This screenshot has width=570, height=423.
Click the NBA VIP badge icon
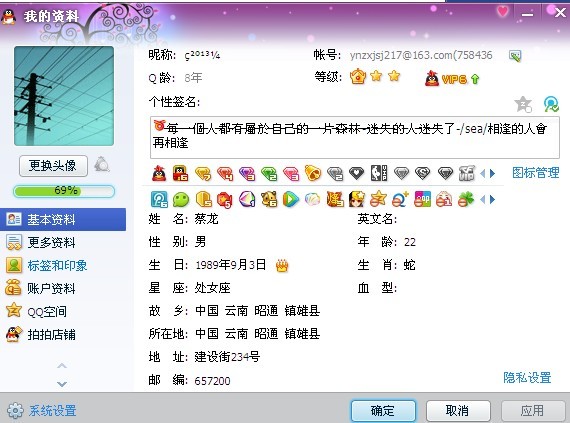pos(379,173)
